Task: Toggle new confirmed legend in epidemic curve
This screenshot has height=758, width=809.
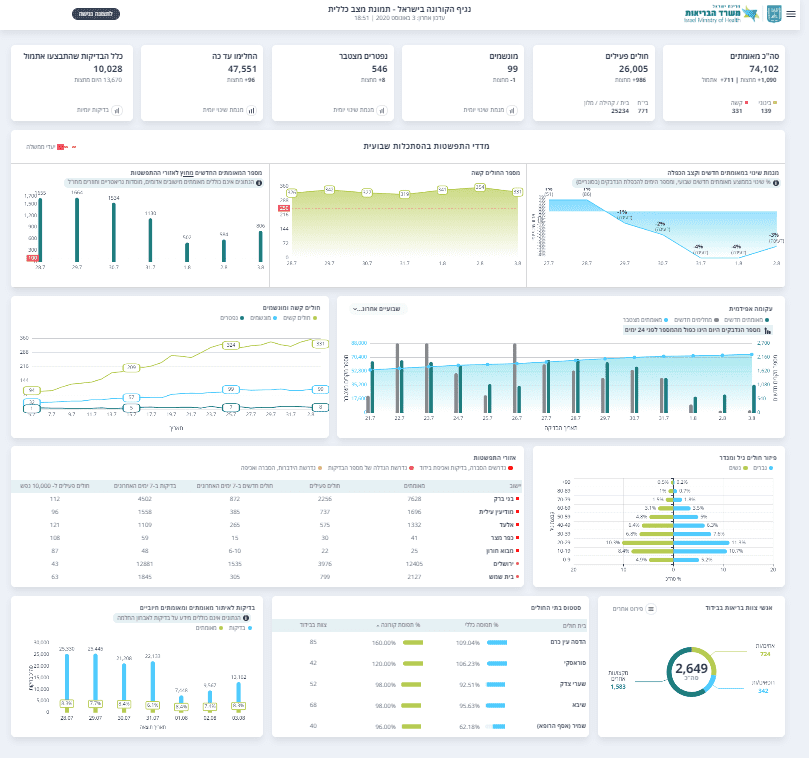Action: (747, 320)
